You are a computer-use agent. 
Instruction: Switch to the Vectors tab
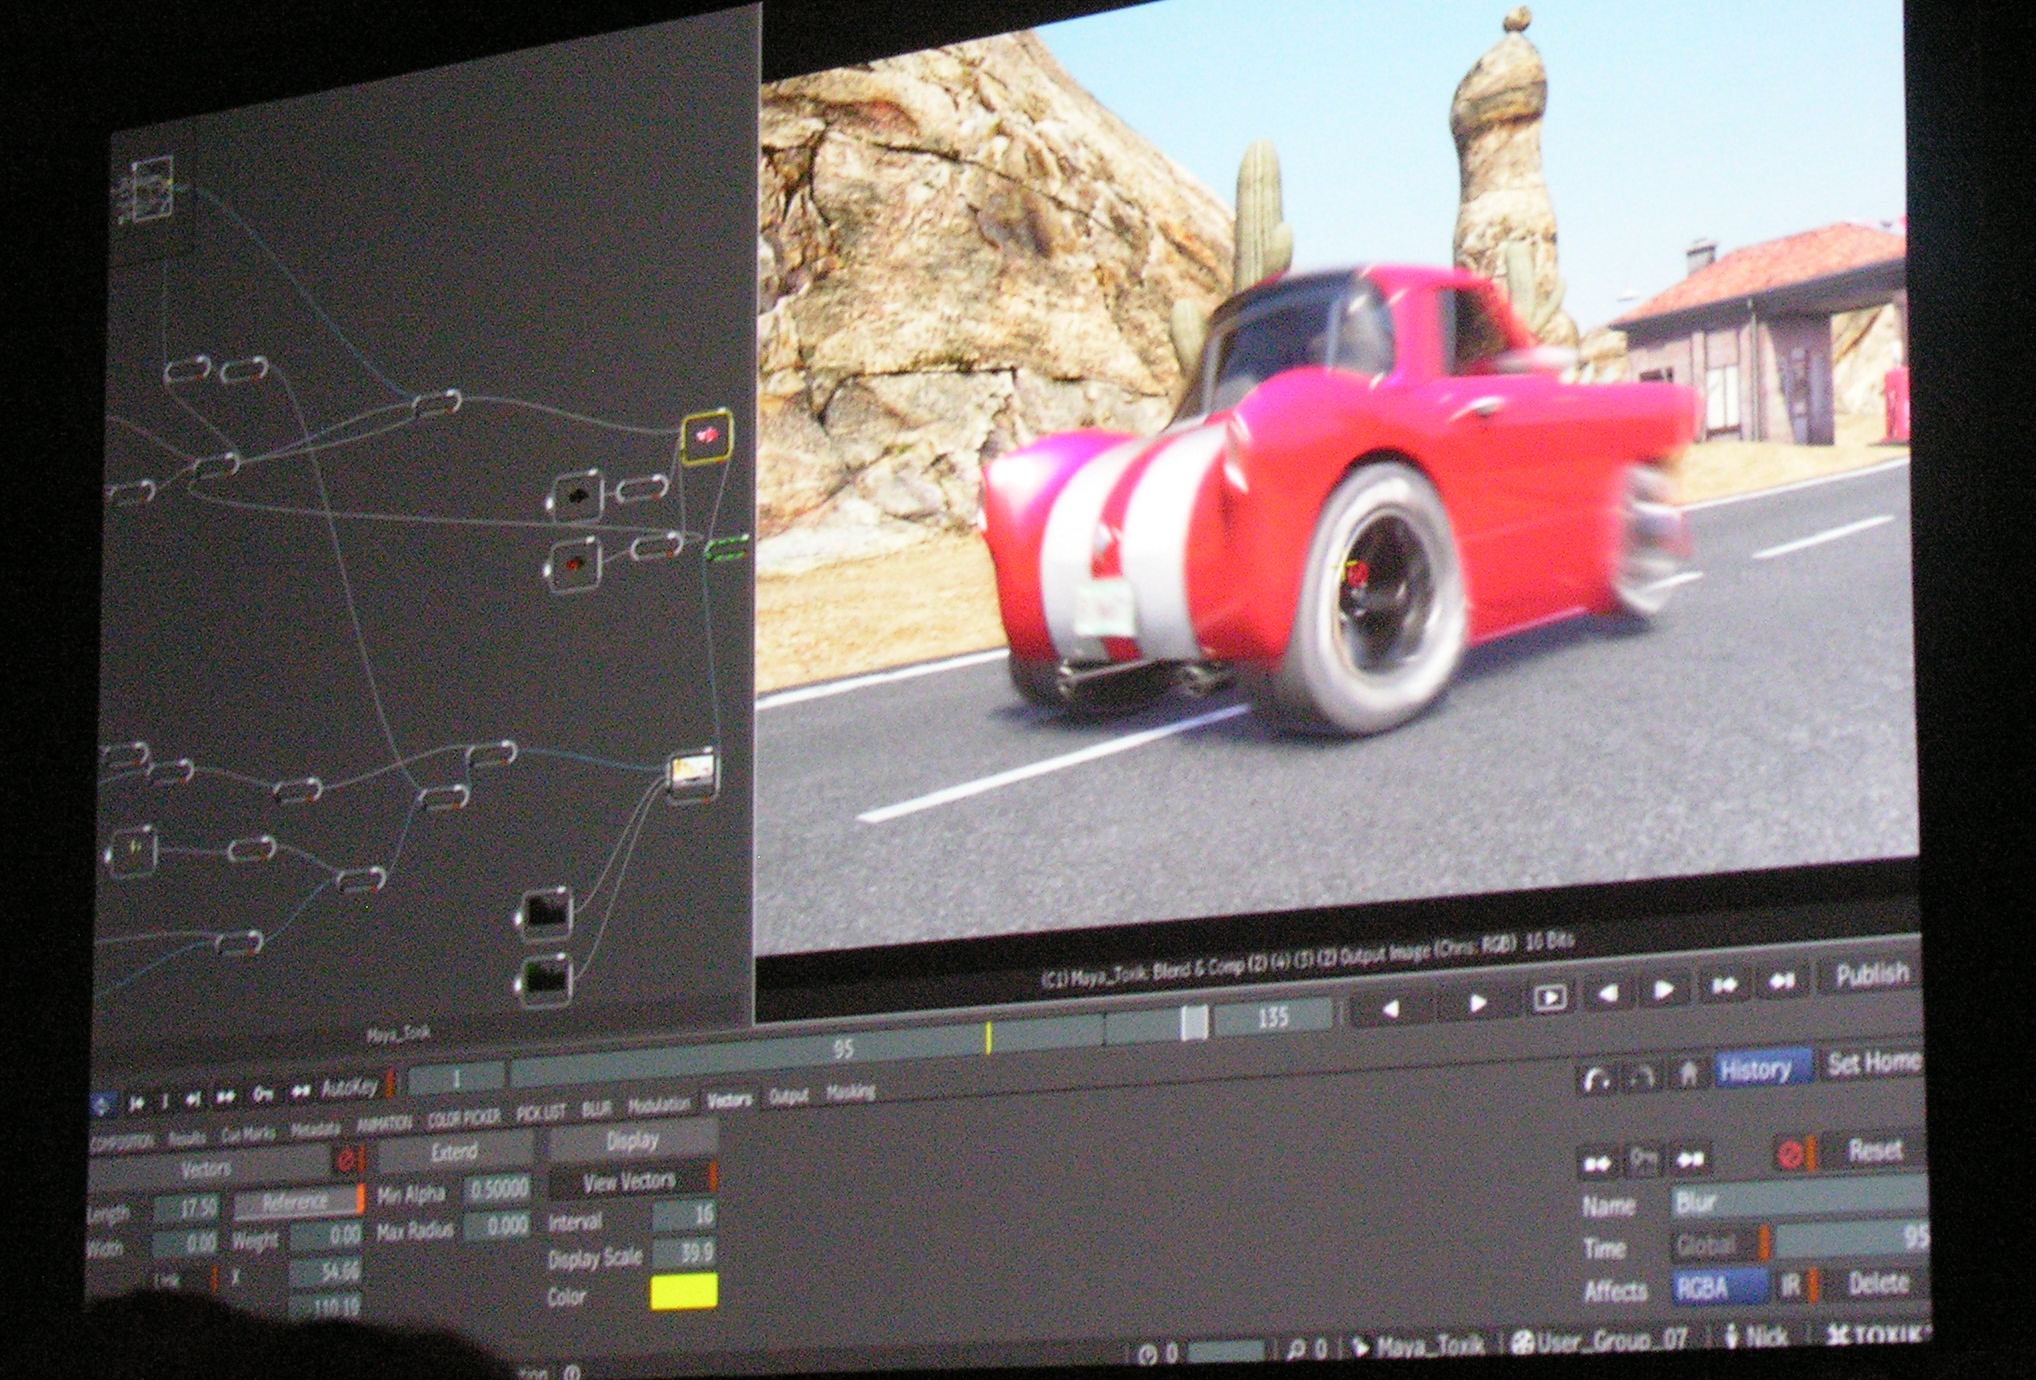tap(729, 1100)
